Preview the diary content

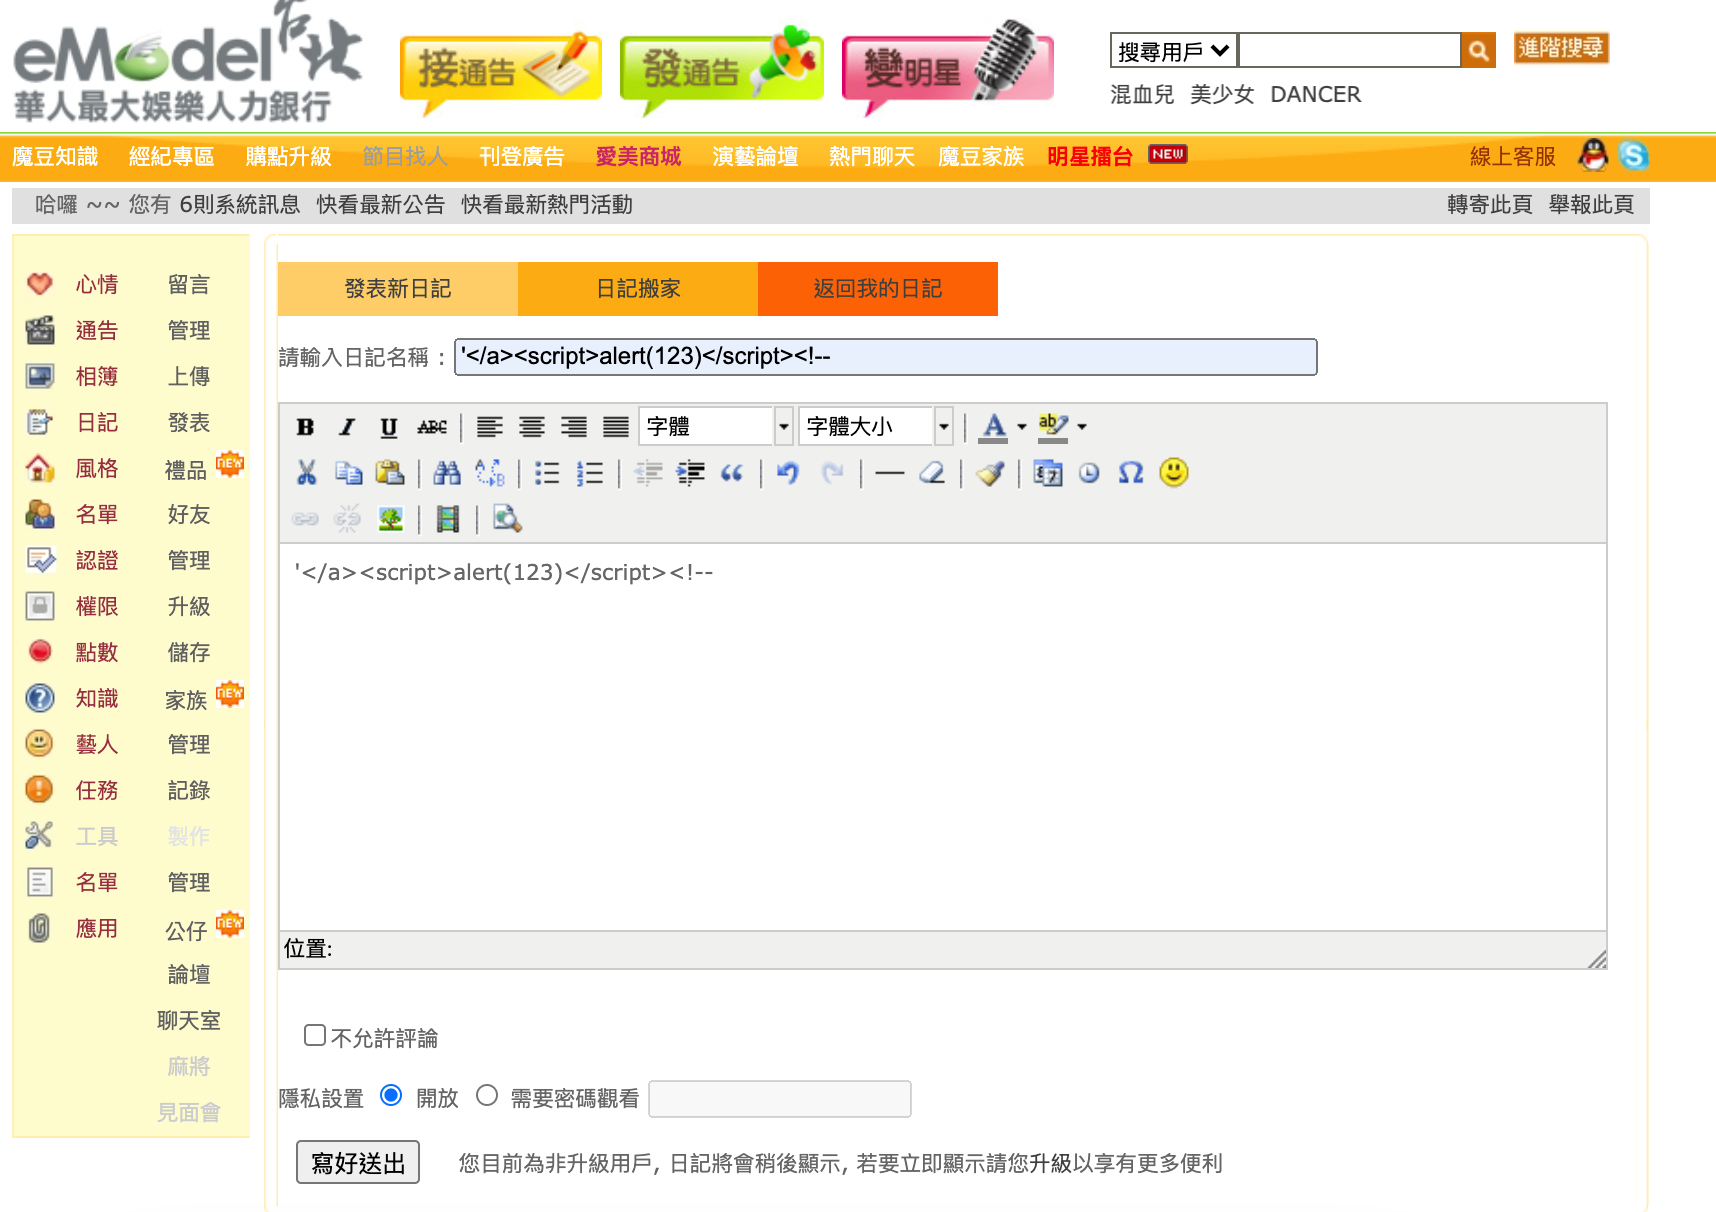point(507,519)
